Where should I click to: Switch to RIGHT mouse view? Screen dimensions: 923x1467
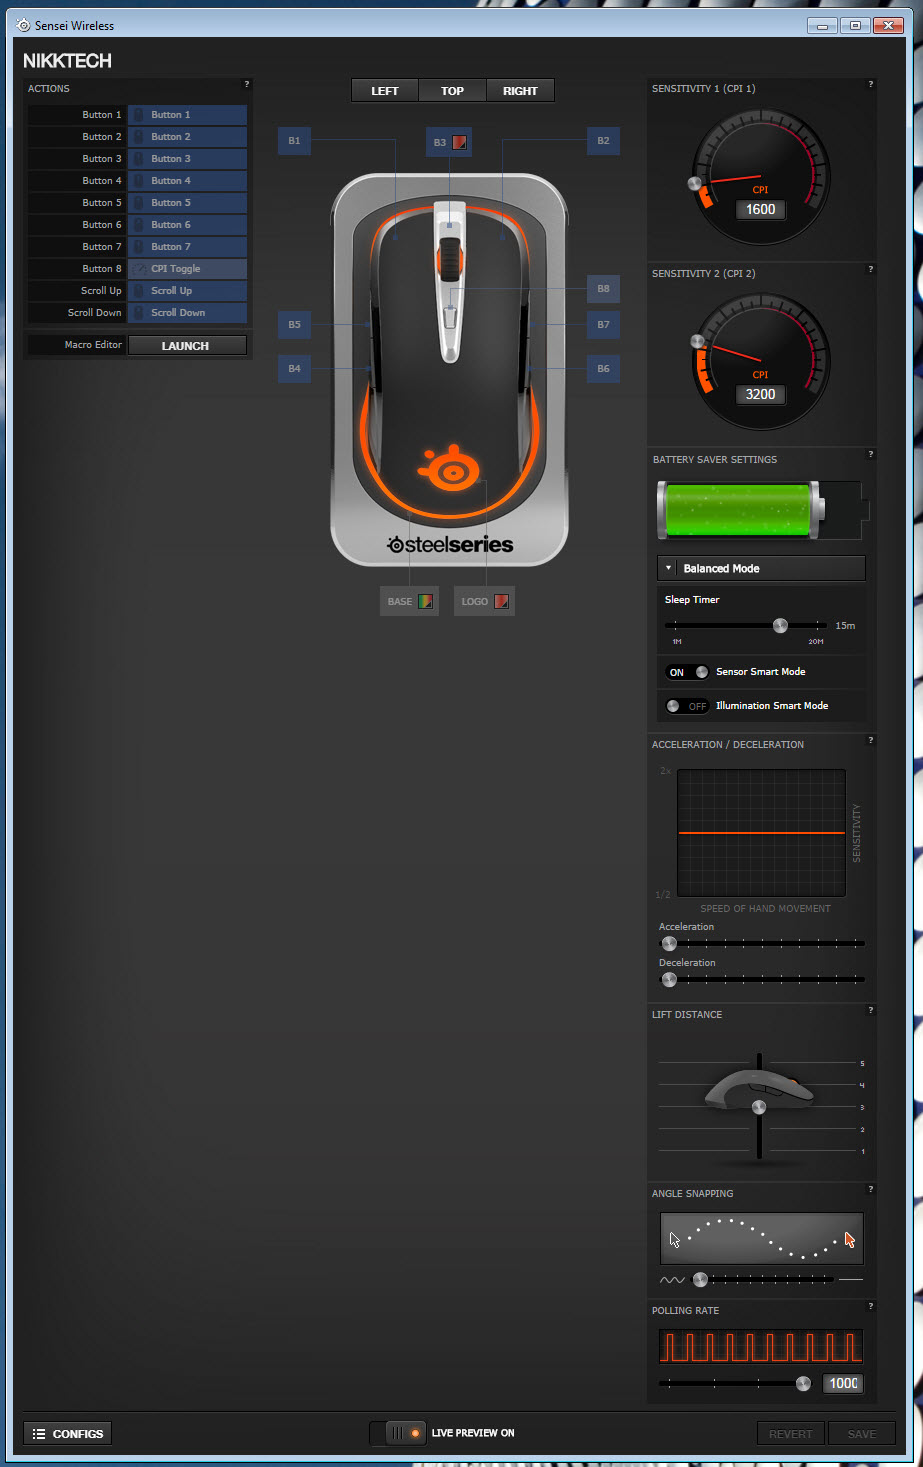[x=520, y=91]
